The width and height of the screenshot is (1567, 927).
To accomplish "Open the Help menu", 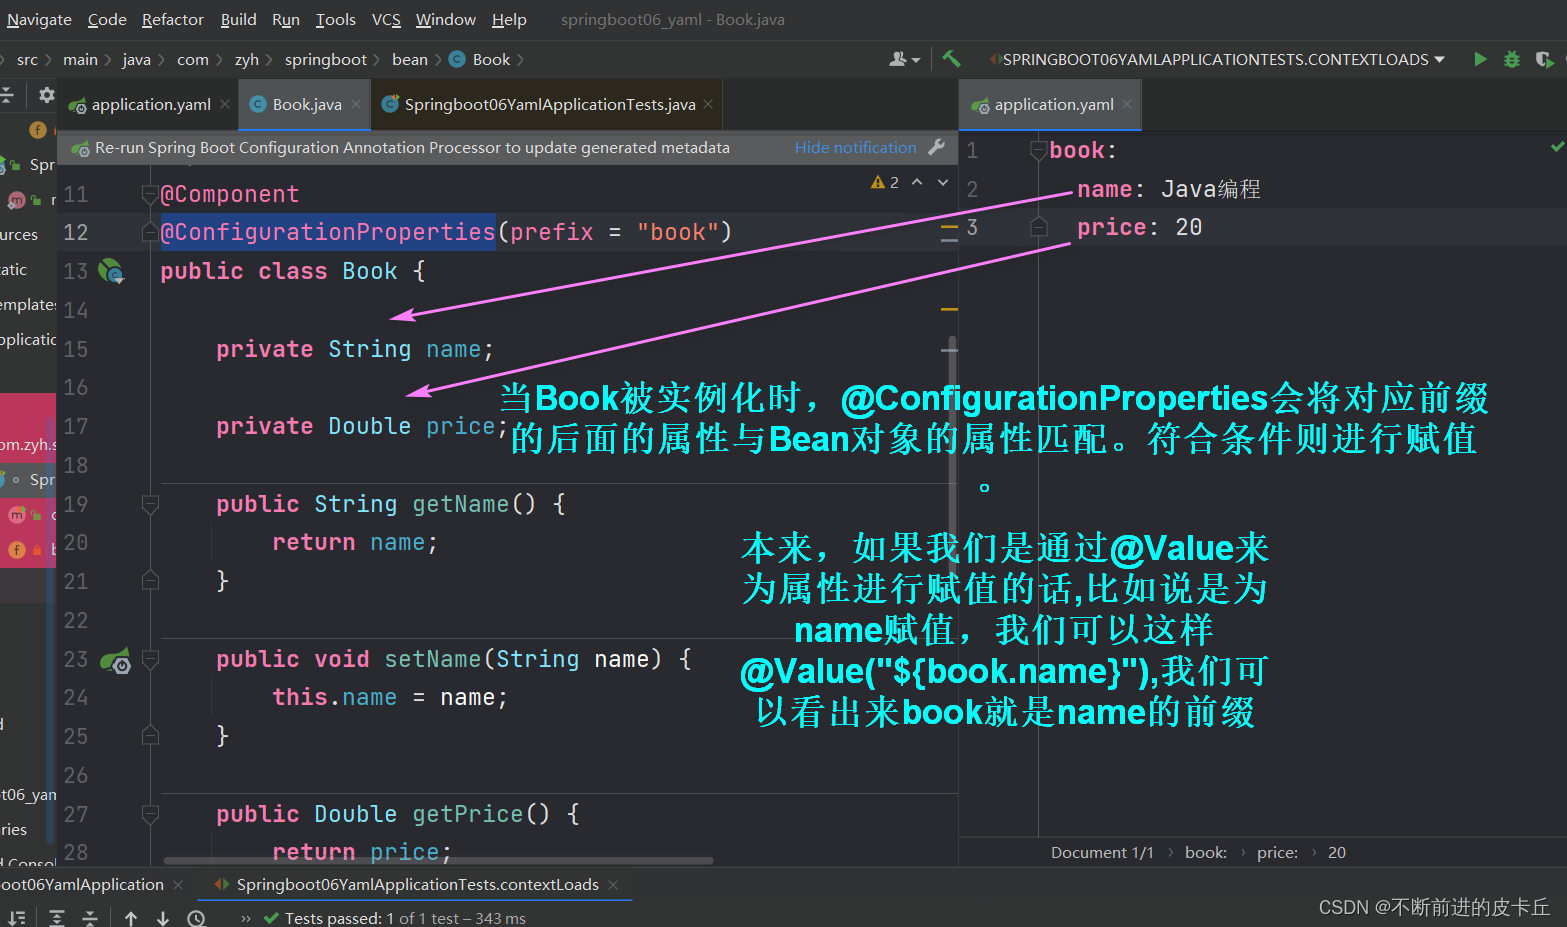I will 509,20.
